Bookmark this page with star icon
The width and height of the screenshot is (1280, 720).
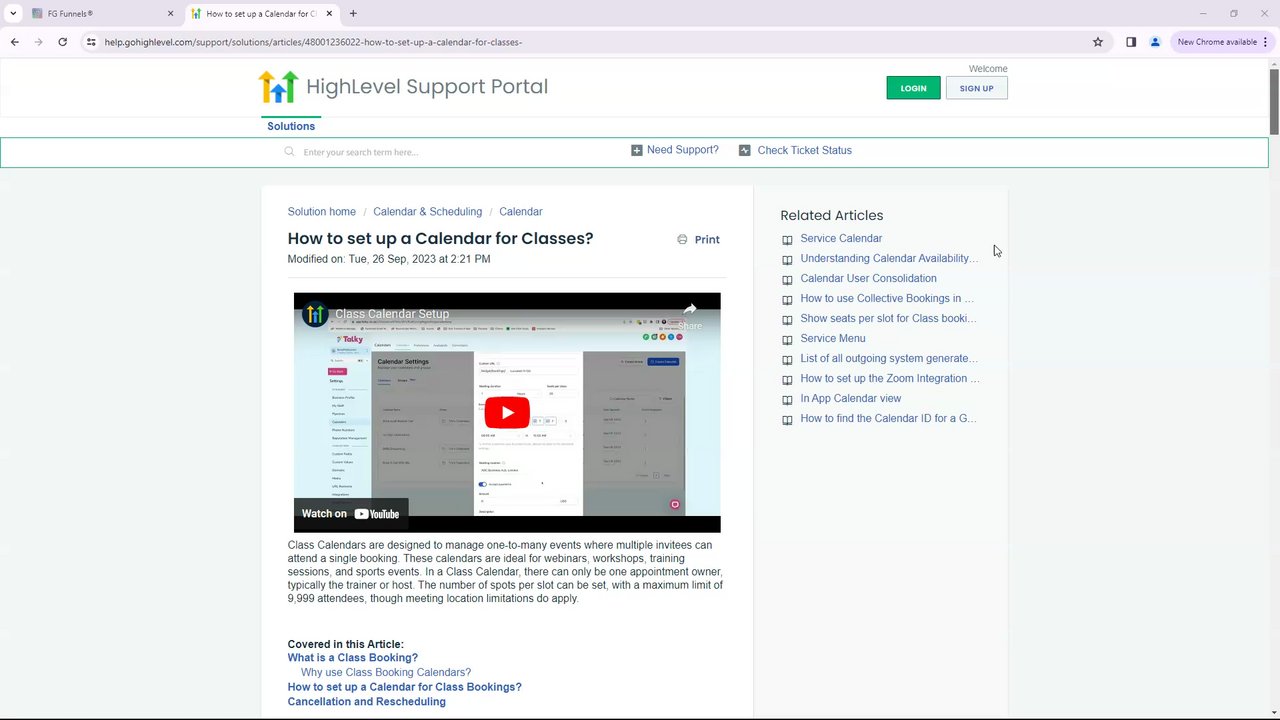pos(1098,42)
